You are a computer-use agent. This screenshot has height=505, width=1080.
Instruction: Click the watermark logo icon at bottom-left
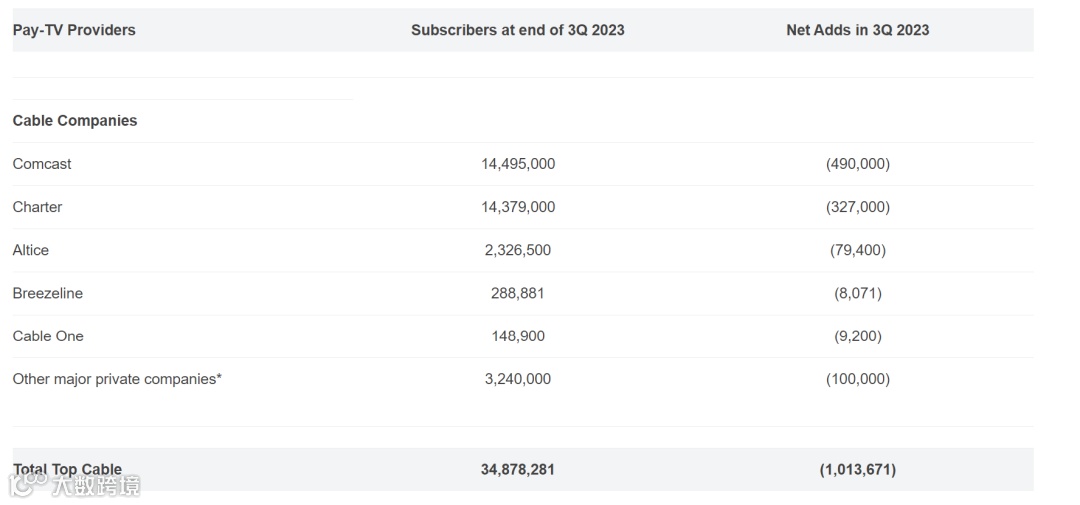coord(28,485)
